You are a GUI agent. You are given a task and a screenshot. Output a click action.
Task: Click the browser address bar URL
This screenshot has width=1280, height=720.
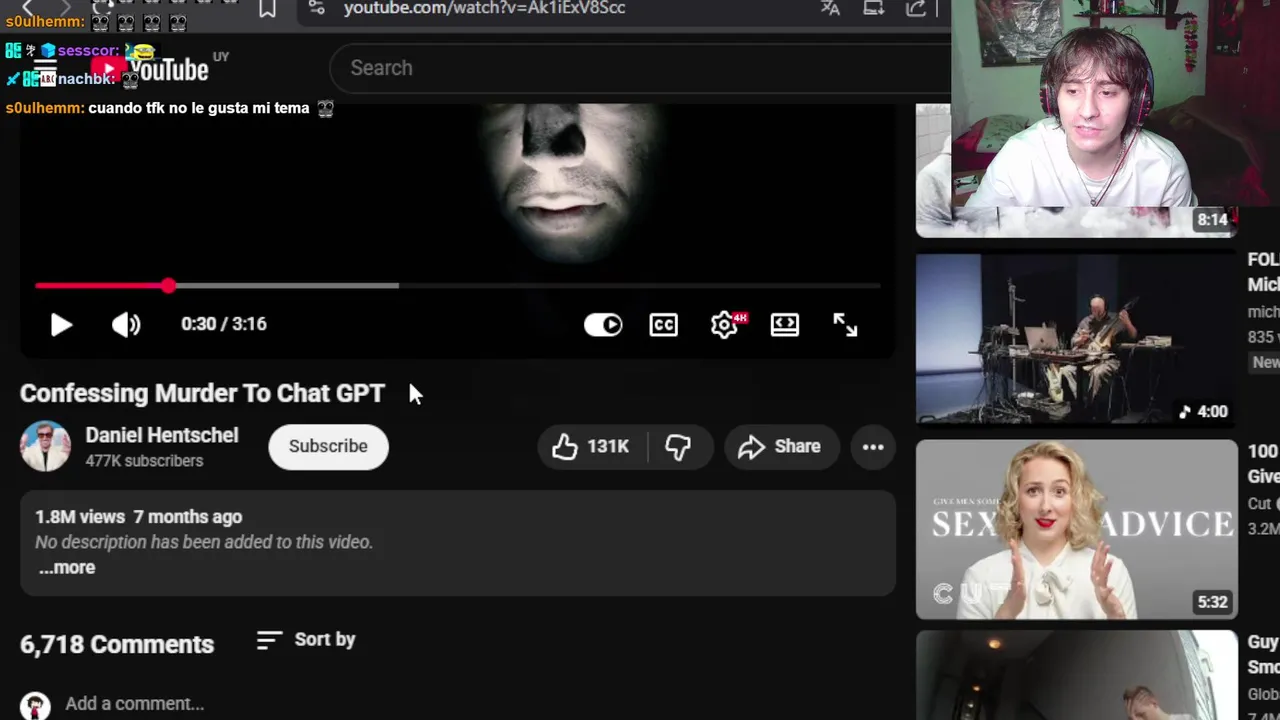click(485, 8)
